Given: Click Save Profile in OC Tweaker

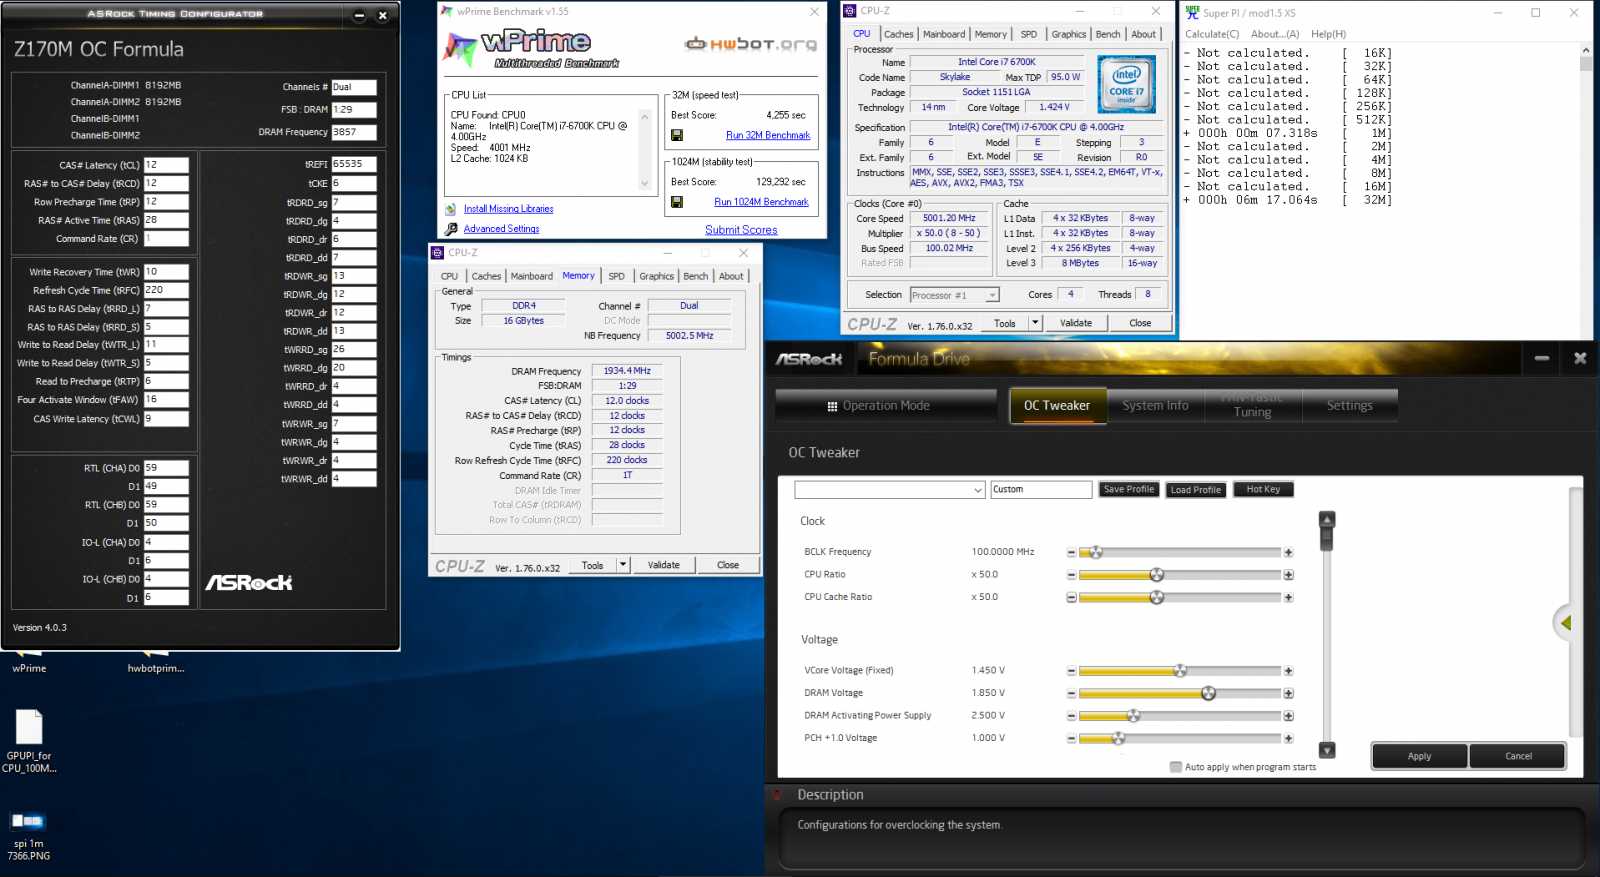Looking at the screenshot, I should click(x=1128, y=489).
